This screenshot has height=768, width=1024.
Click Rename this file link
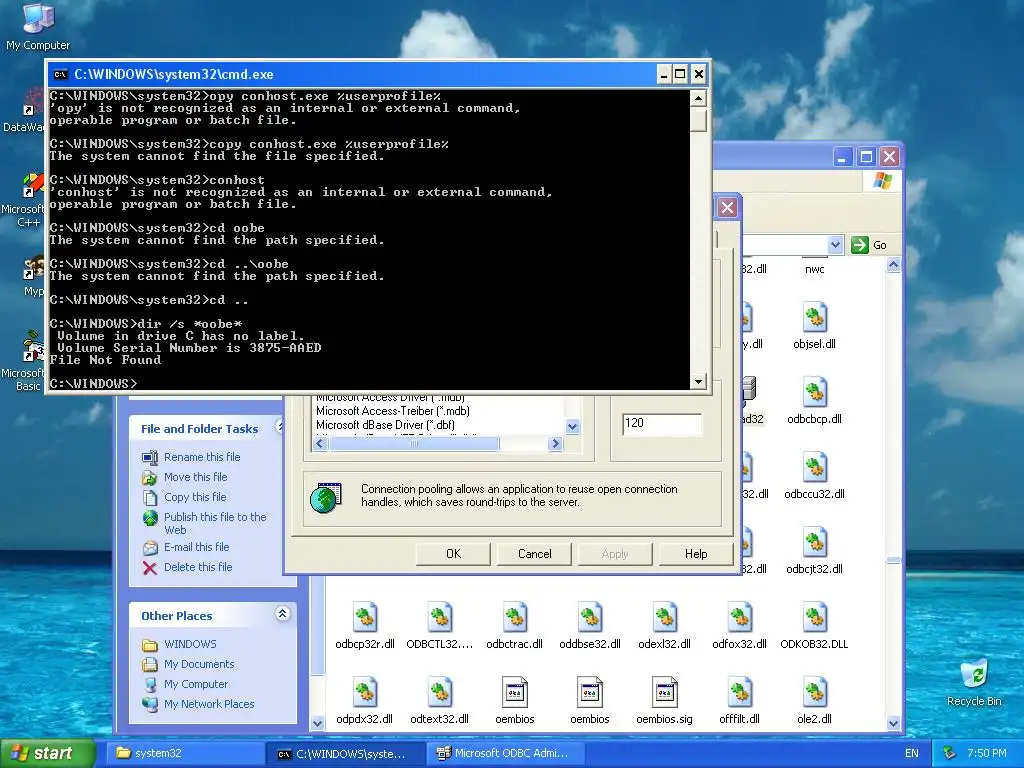[202, 457]
